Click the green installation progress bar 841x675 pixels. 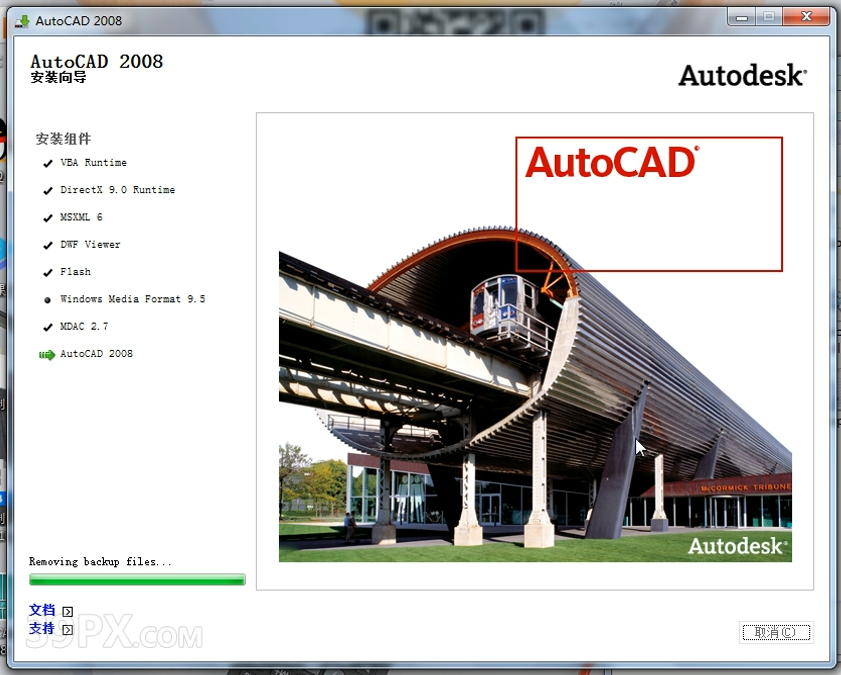tap(136, 579)
